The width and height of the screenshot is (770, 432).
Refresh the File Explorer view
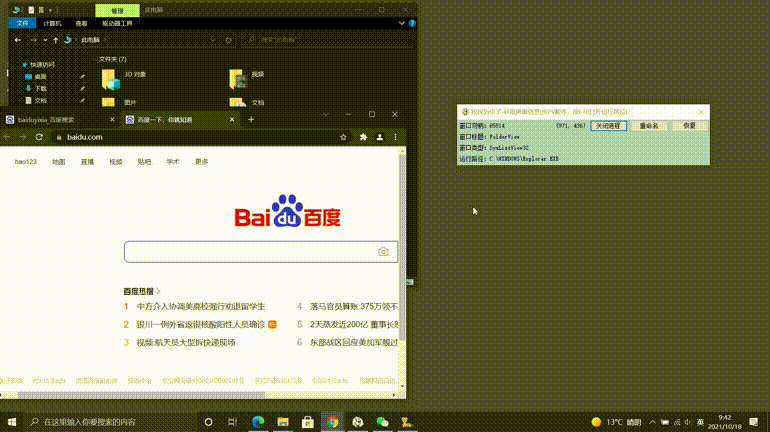click(x=228, y=40)
